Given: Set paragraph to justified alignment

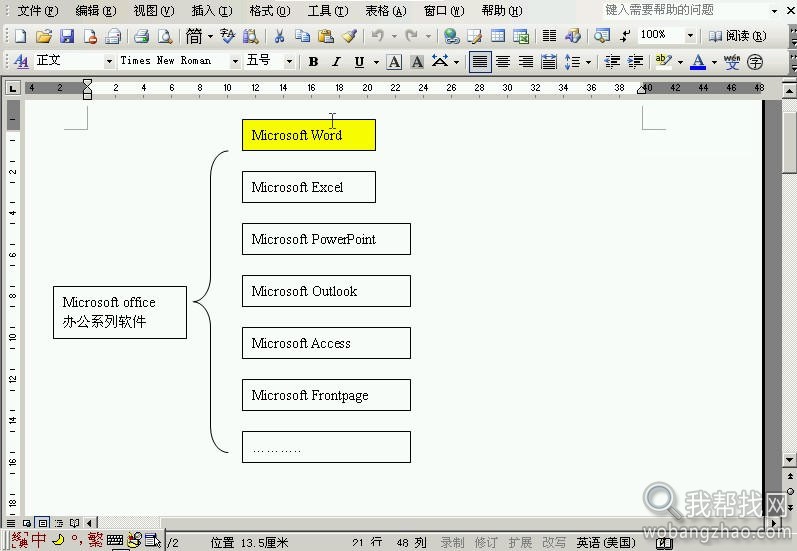Looking at the screenshot, I should (x=480, y=62).
